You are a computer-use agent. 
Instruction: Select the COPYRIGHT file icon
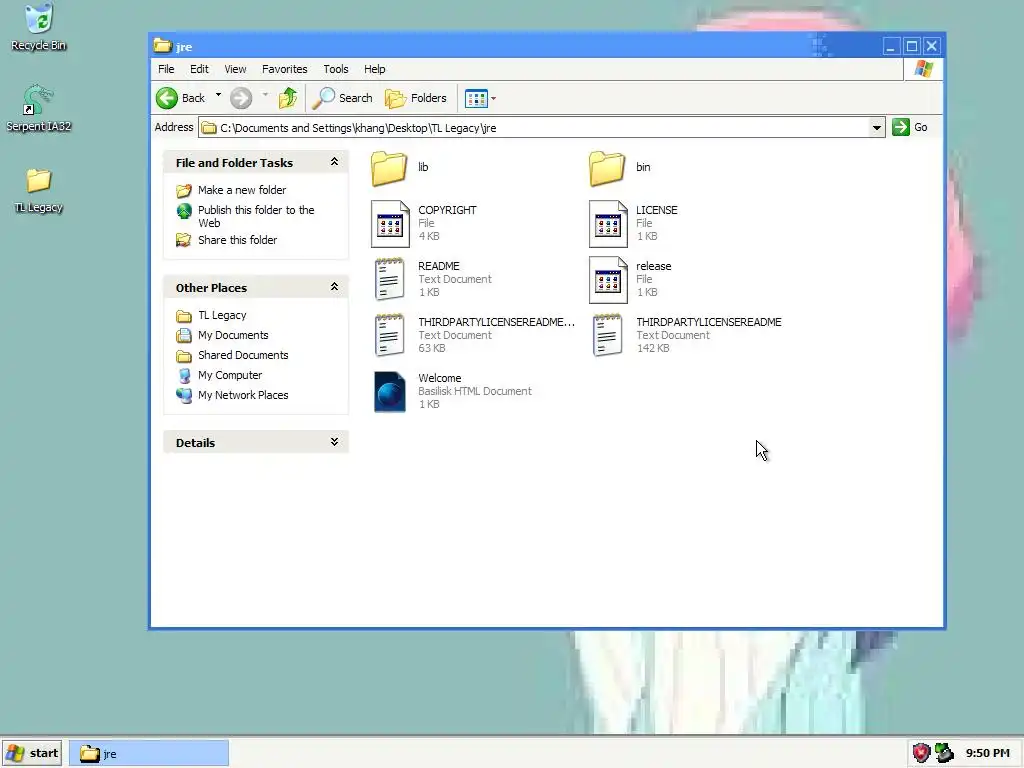[390, 224]
